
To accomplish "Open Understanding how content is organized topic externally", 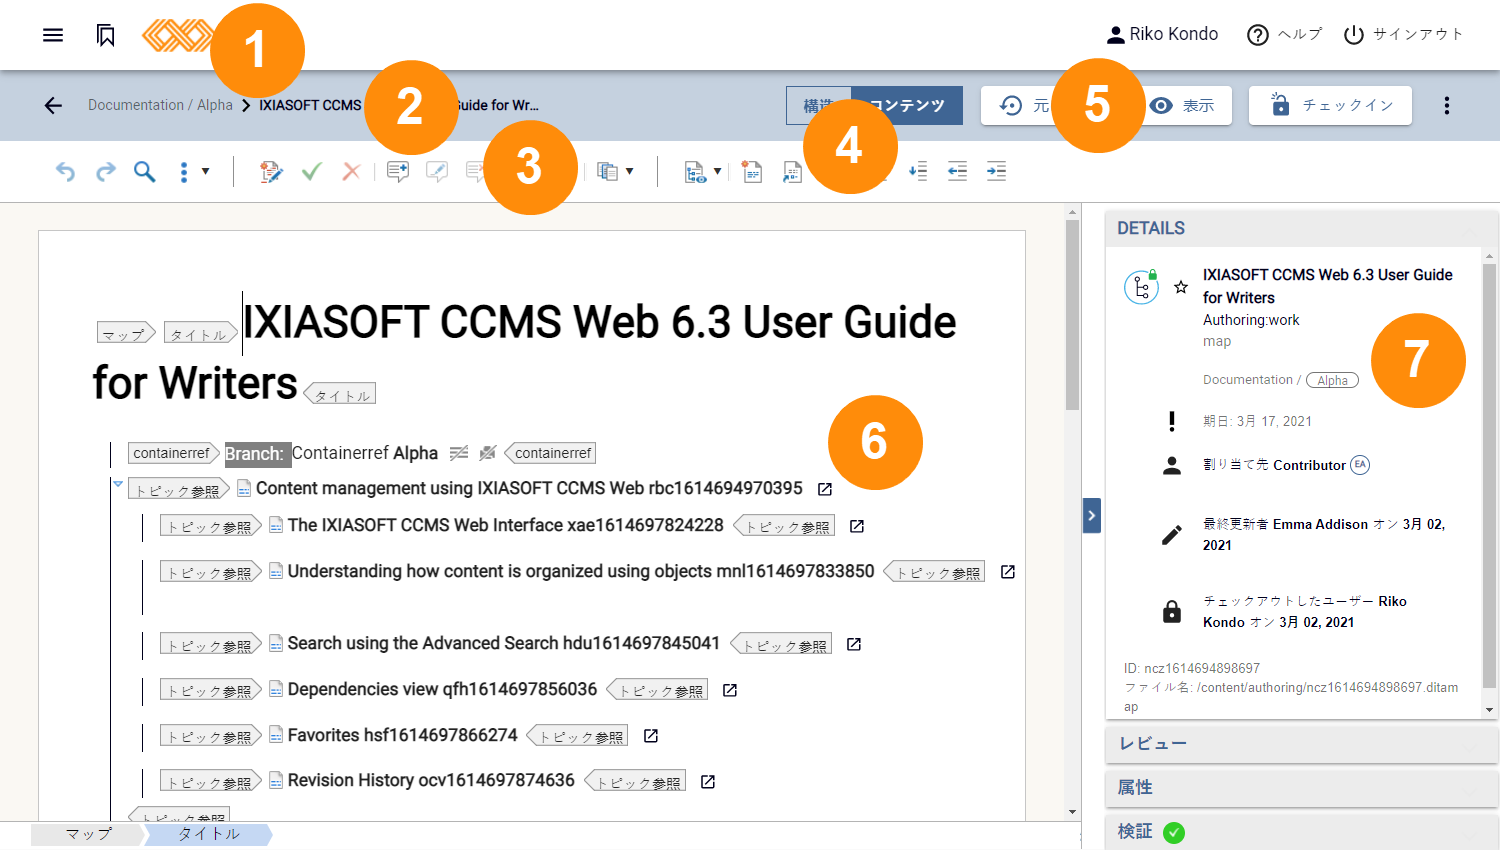I will coord(1008,572).
